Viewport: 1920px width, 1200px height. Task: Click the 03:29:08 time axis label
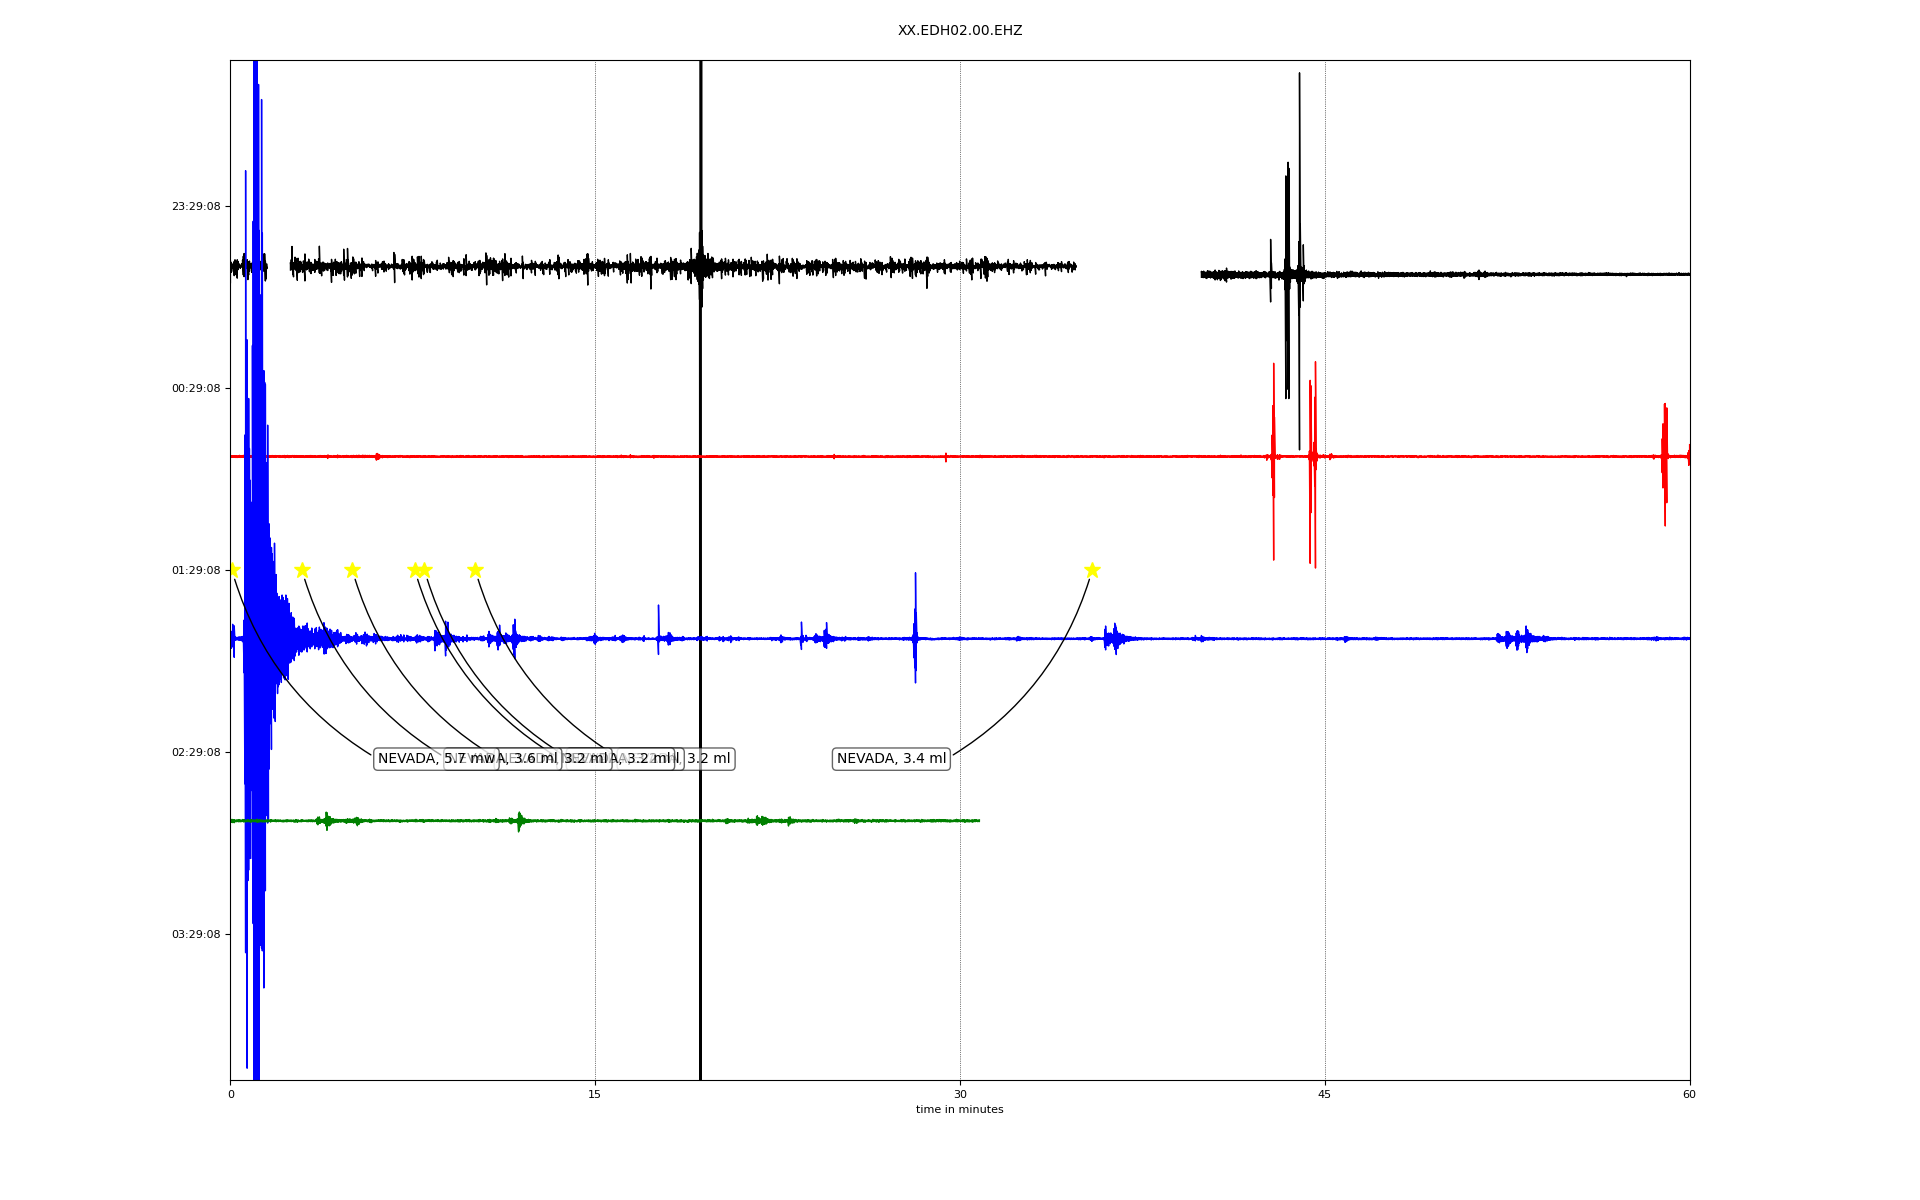[x=195, y=935]
